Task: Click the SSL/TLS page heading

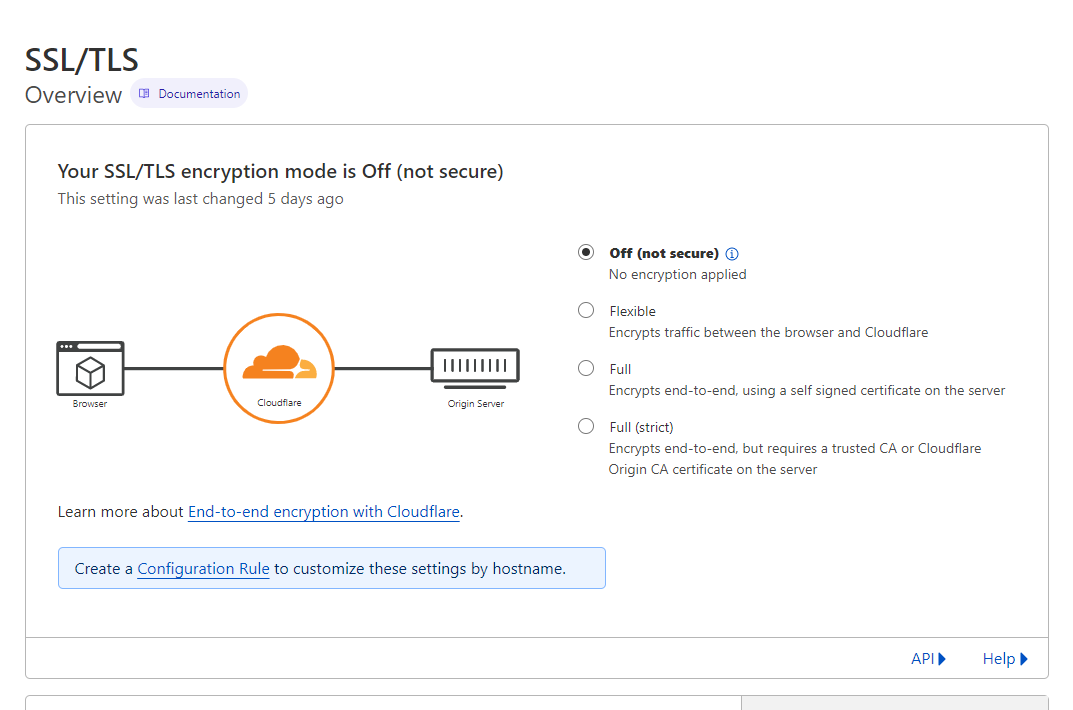Action: [x=82, y=59]
